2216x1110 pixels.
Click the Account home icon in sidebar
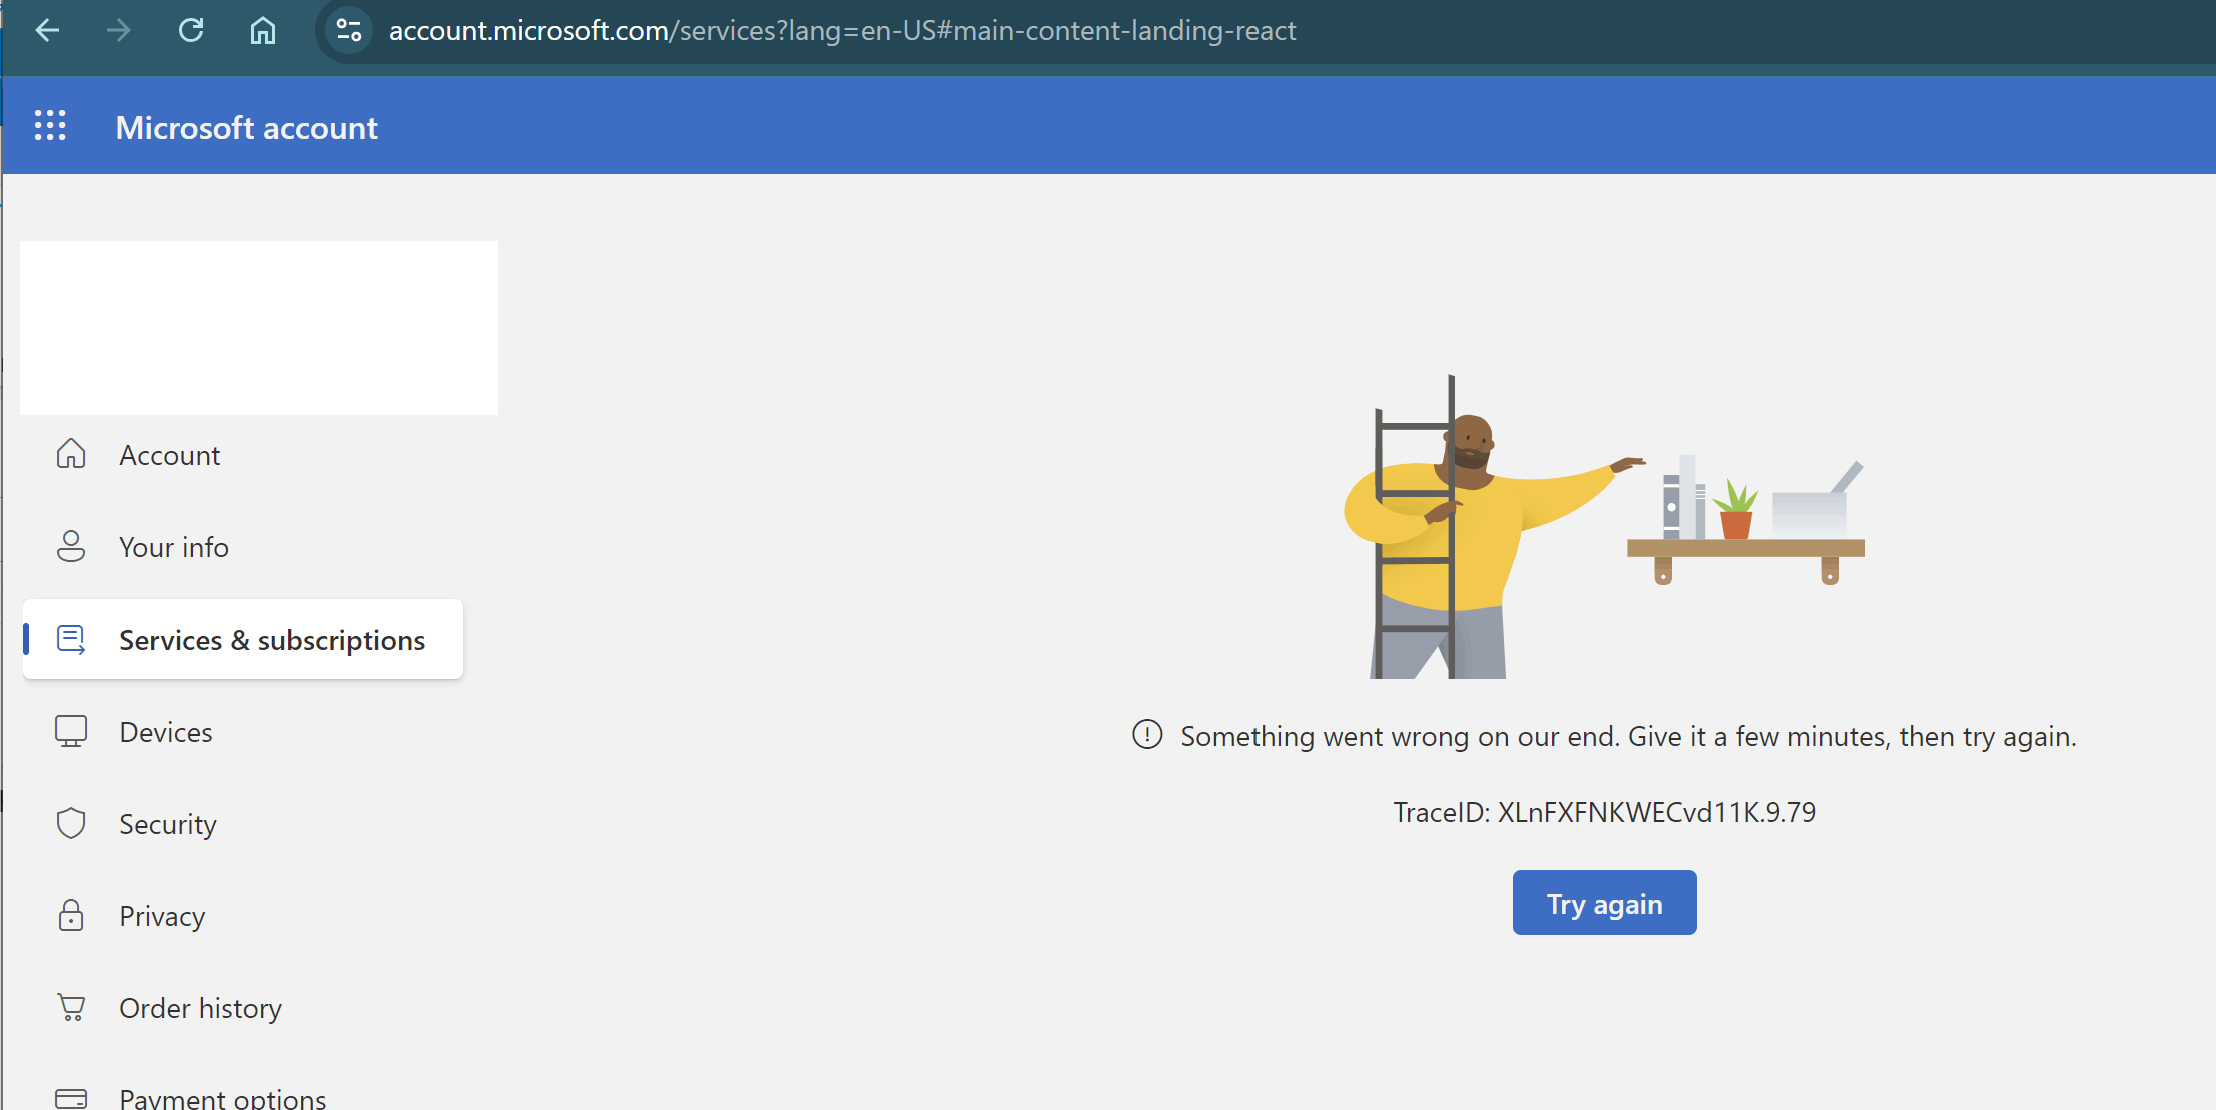pos(71,454)
